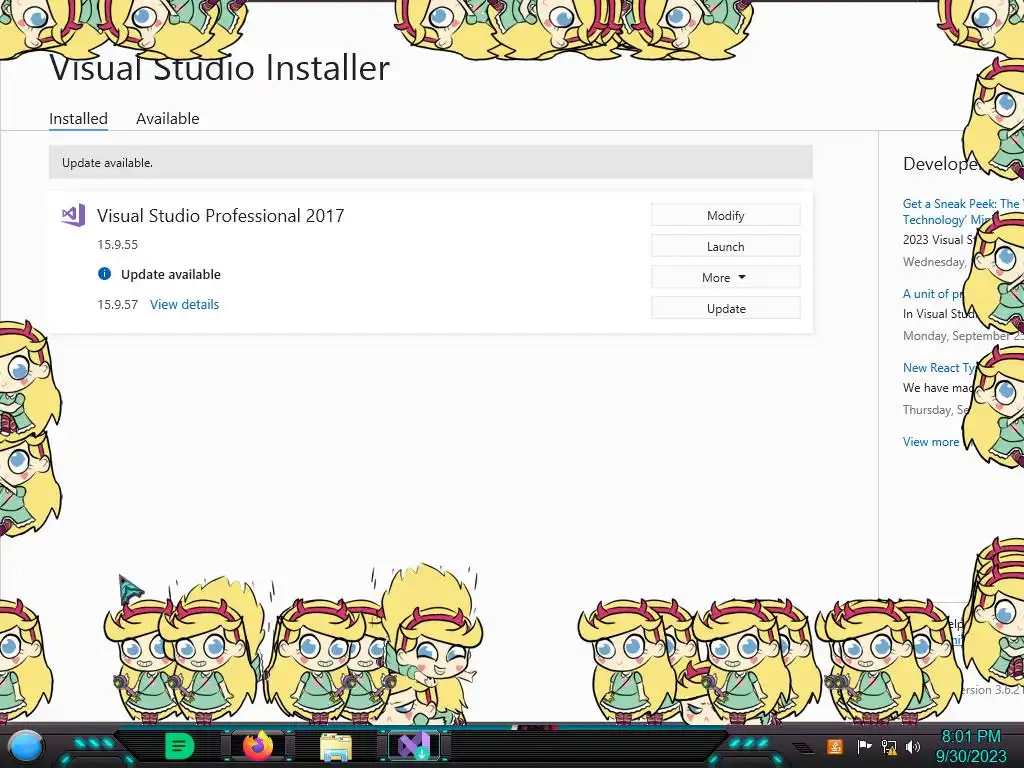1024x768 pixels.
Task: Open the 'A unit of' news article link
Action: click(934, 294)
